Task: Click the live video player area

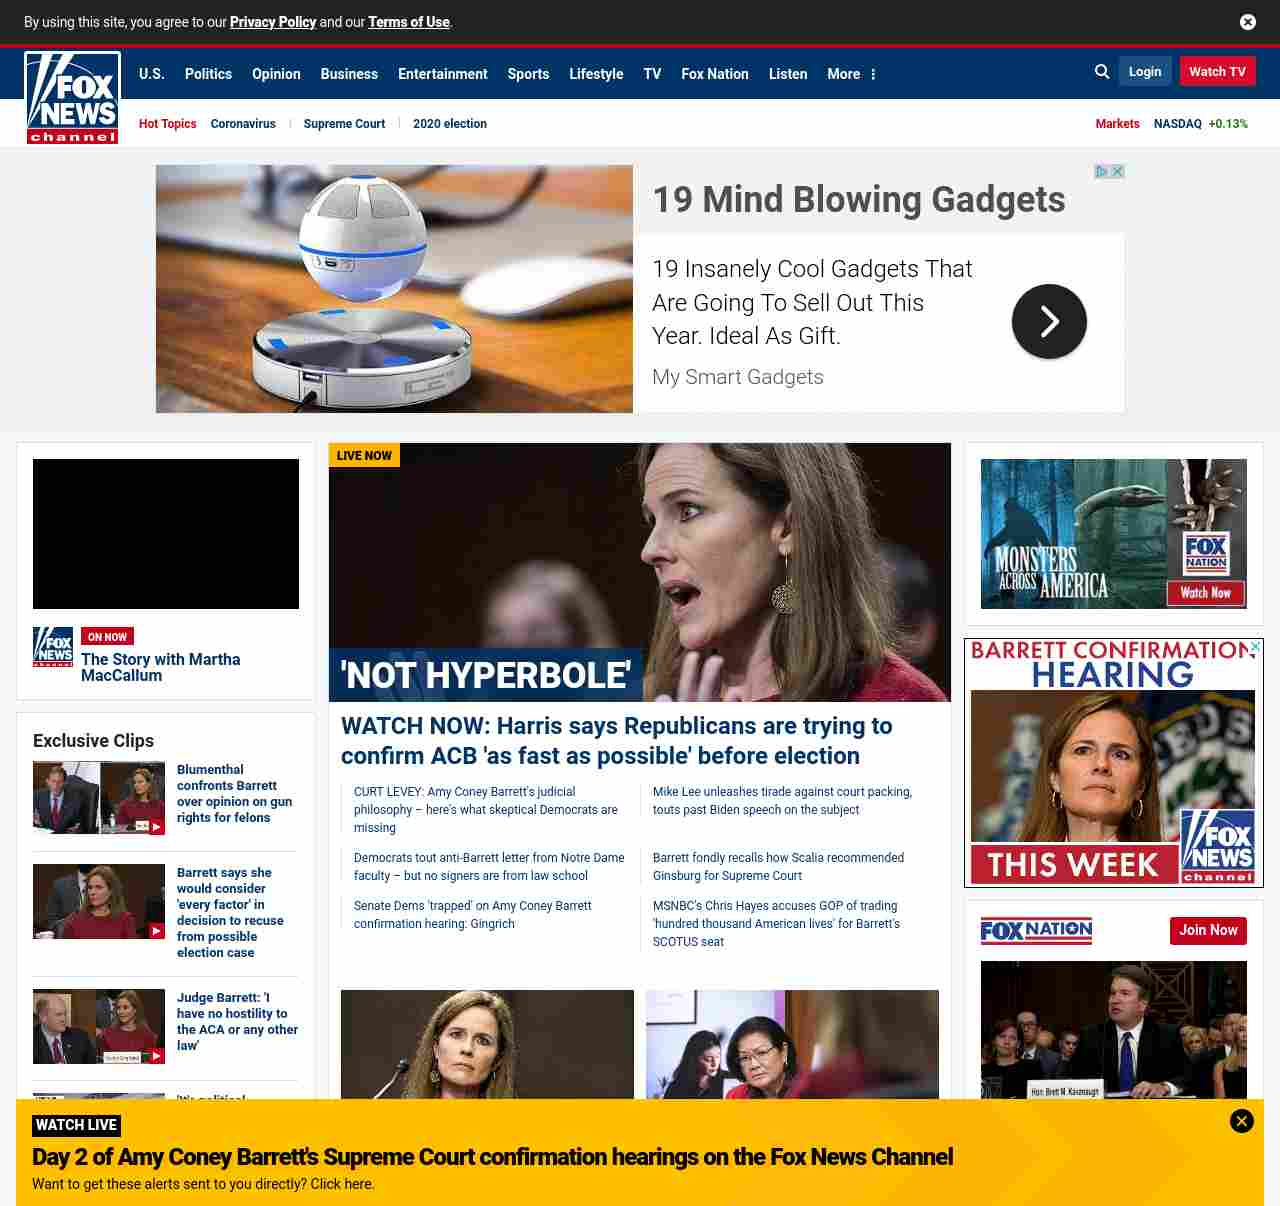Action: click(x=166, y=534)
